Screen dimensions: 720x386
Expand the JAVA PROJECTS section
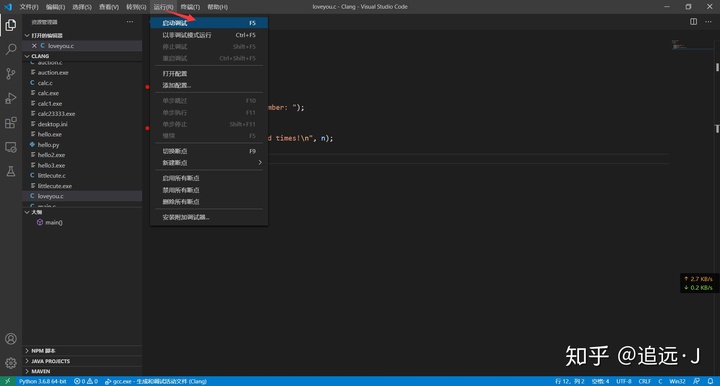[82, 361]
